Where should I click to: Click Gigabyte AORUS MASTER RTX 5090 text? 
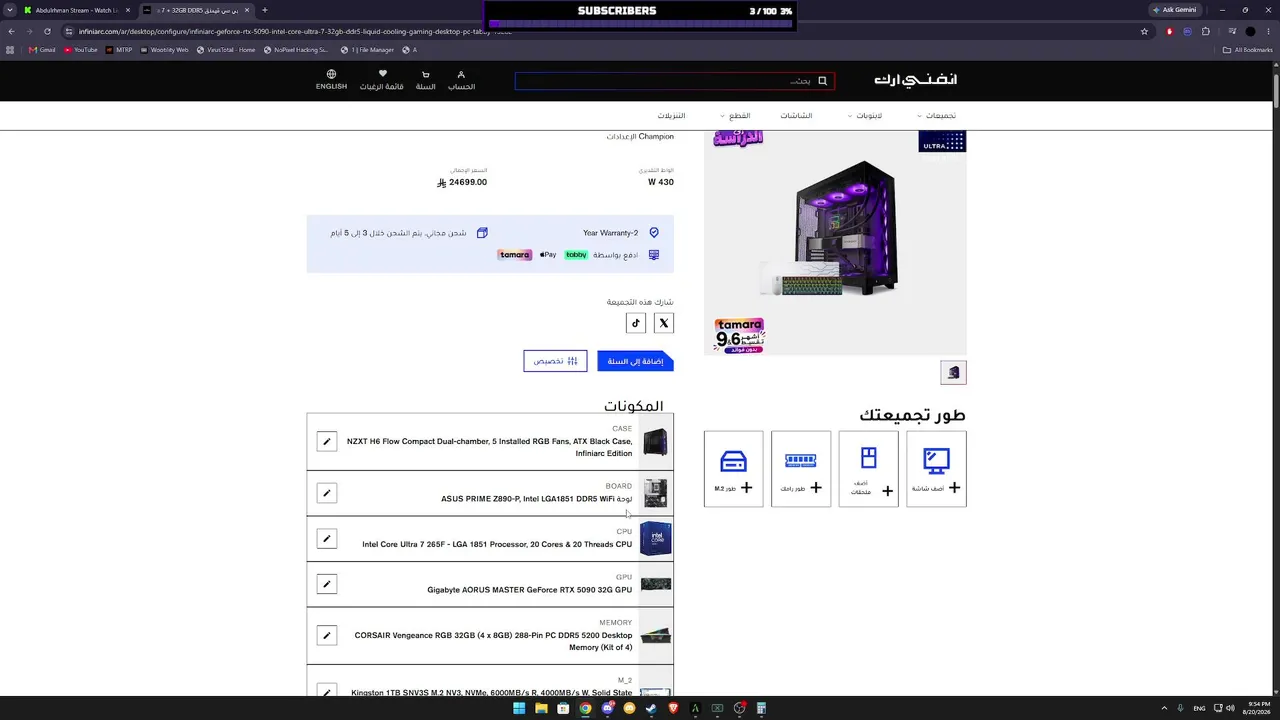(x=530, y=590)
